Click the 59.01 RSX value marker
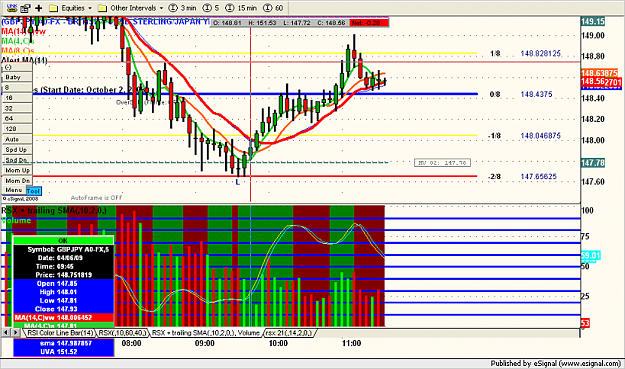The width and height of the screenshot is (625, 369). point(591,255)
